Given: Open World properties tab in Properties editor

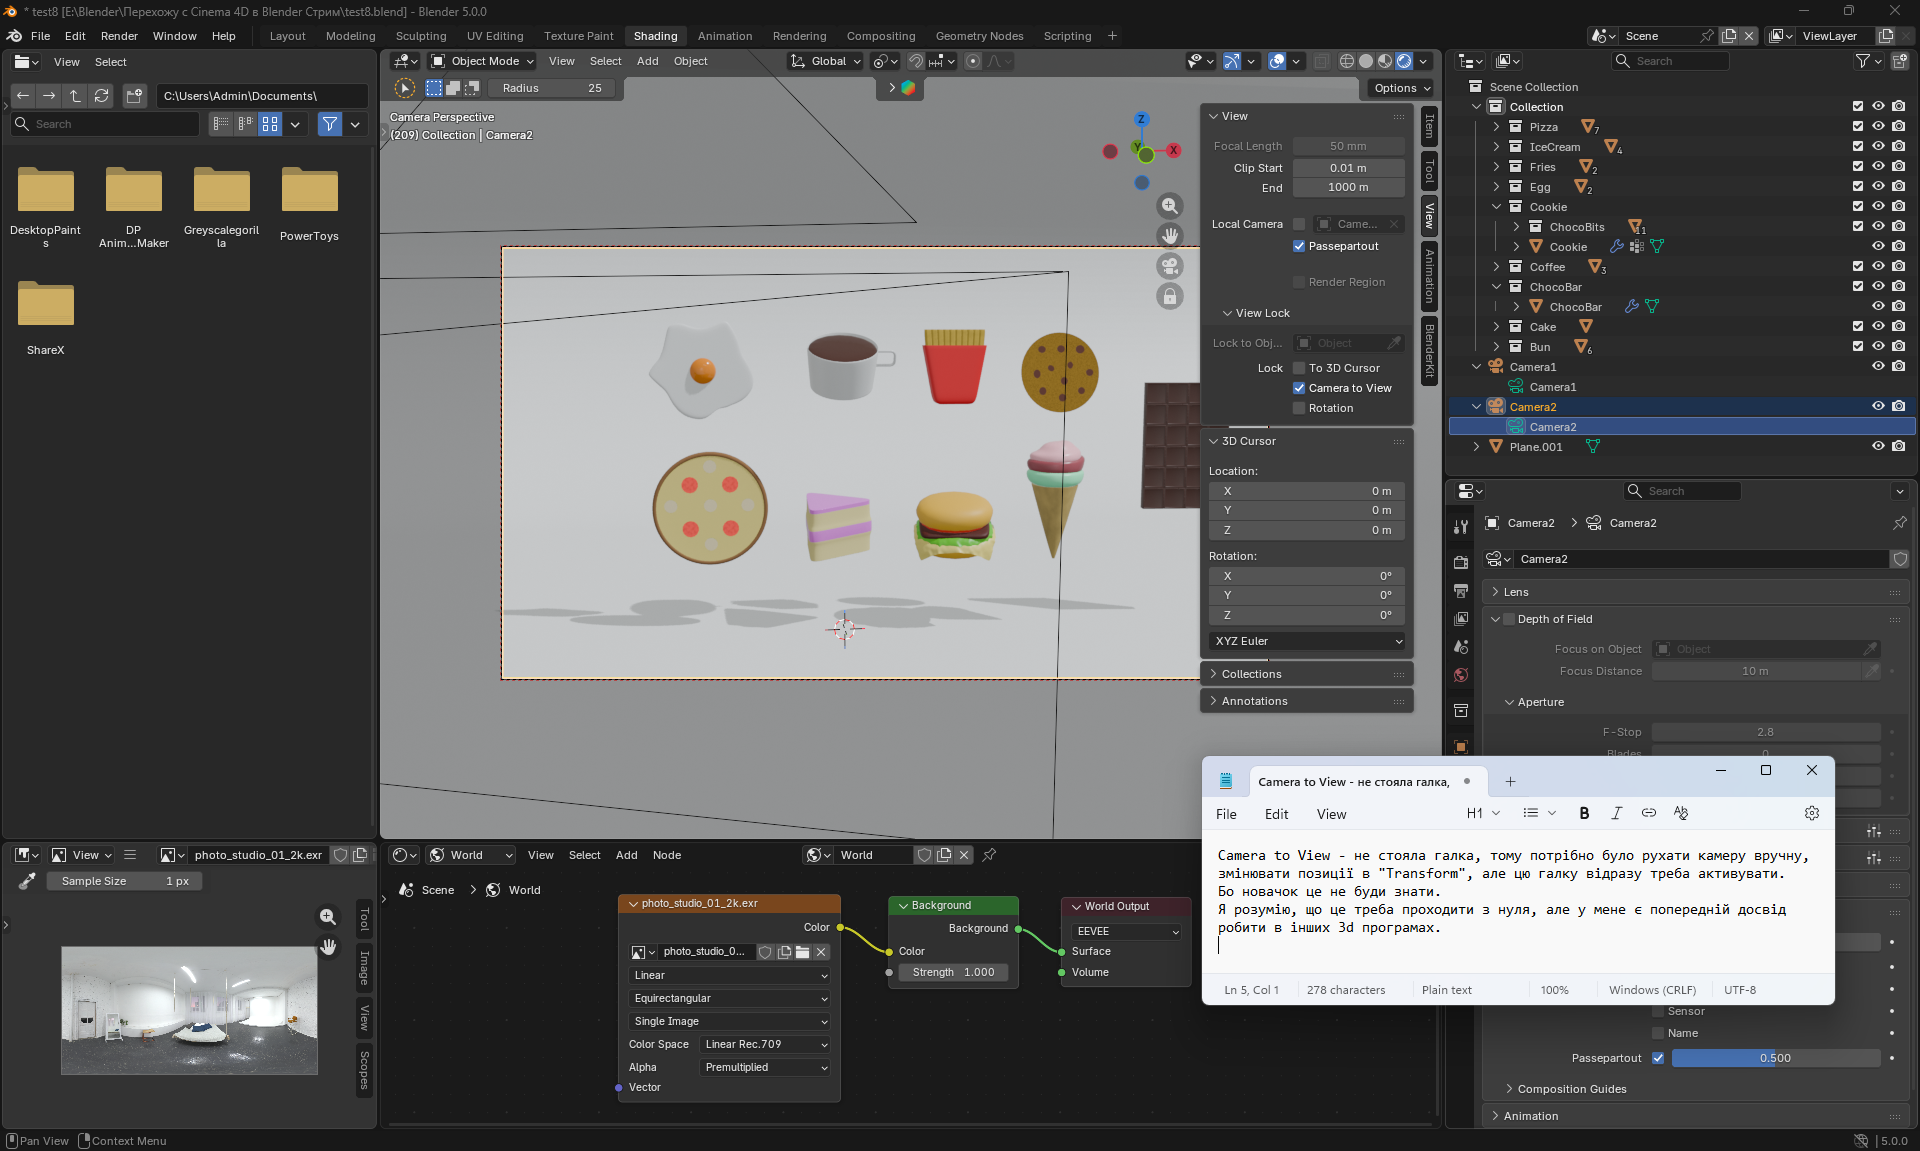Looking at the screenshot, I should (x=1461, y=675).
